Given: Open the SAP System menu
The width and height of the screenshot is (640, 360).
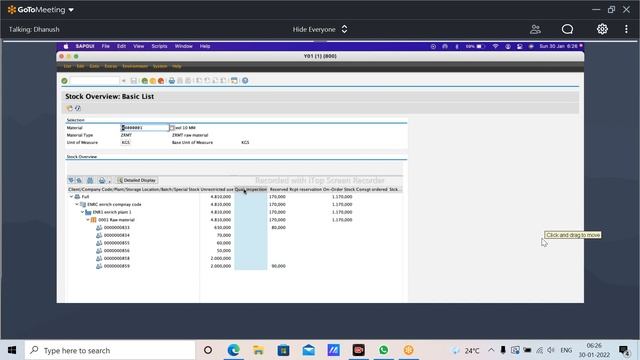Looking at the screenshot, I should [x=160, y=66].
